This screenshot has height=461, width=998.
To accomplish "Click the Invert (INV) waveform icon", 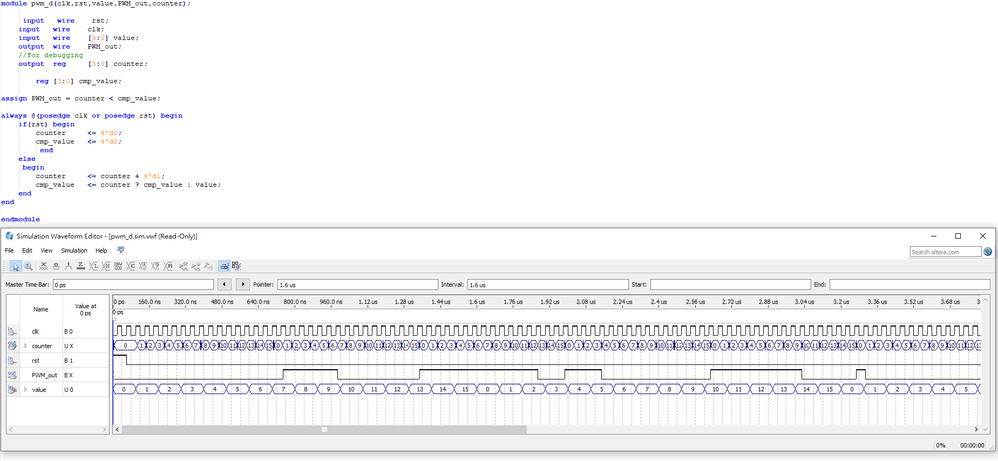I will point(118,266).
